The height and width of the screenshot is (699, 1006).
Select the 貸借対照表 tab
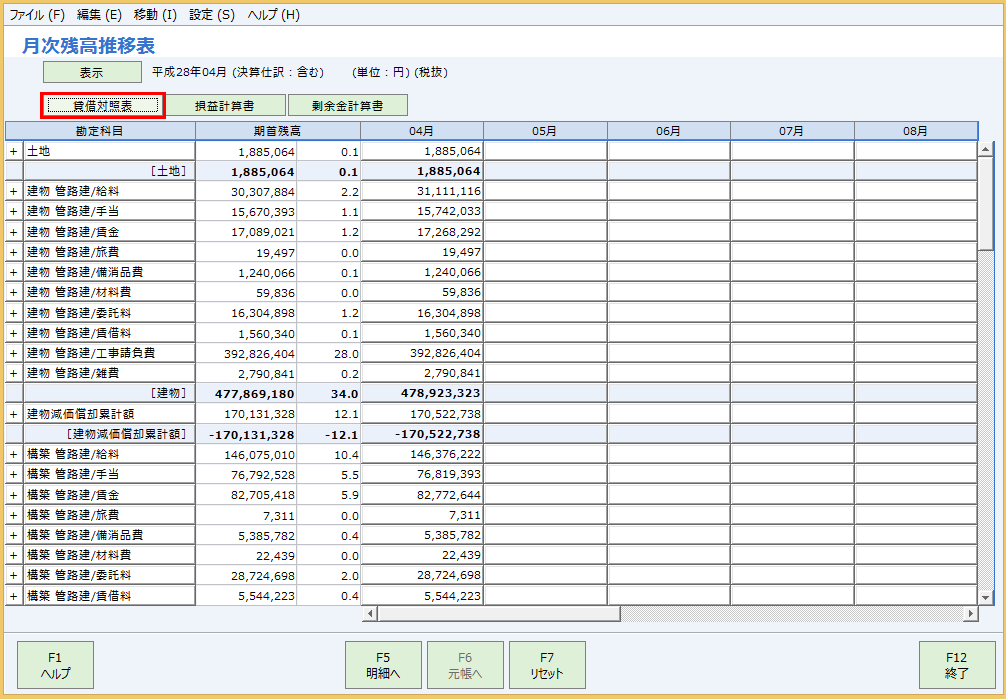pyautogui.click(x=102, y=104)
